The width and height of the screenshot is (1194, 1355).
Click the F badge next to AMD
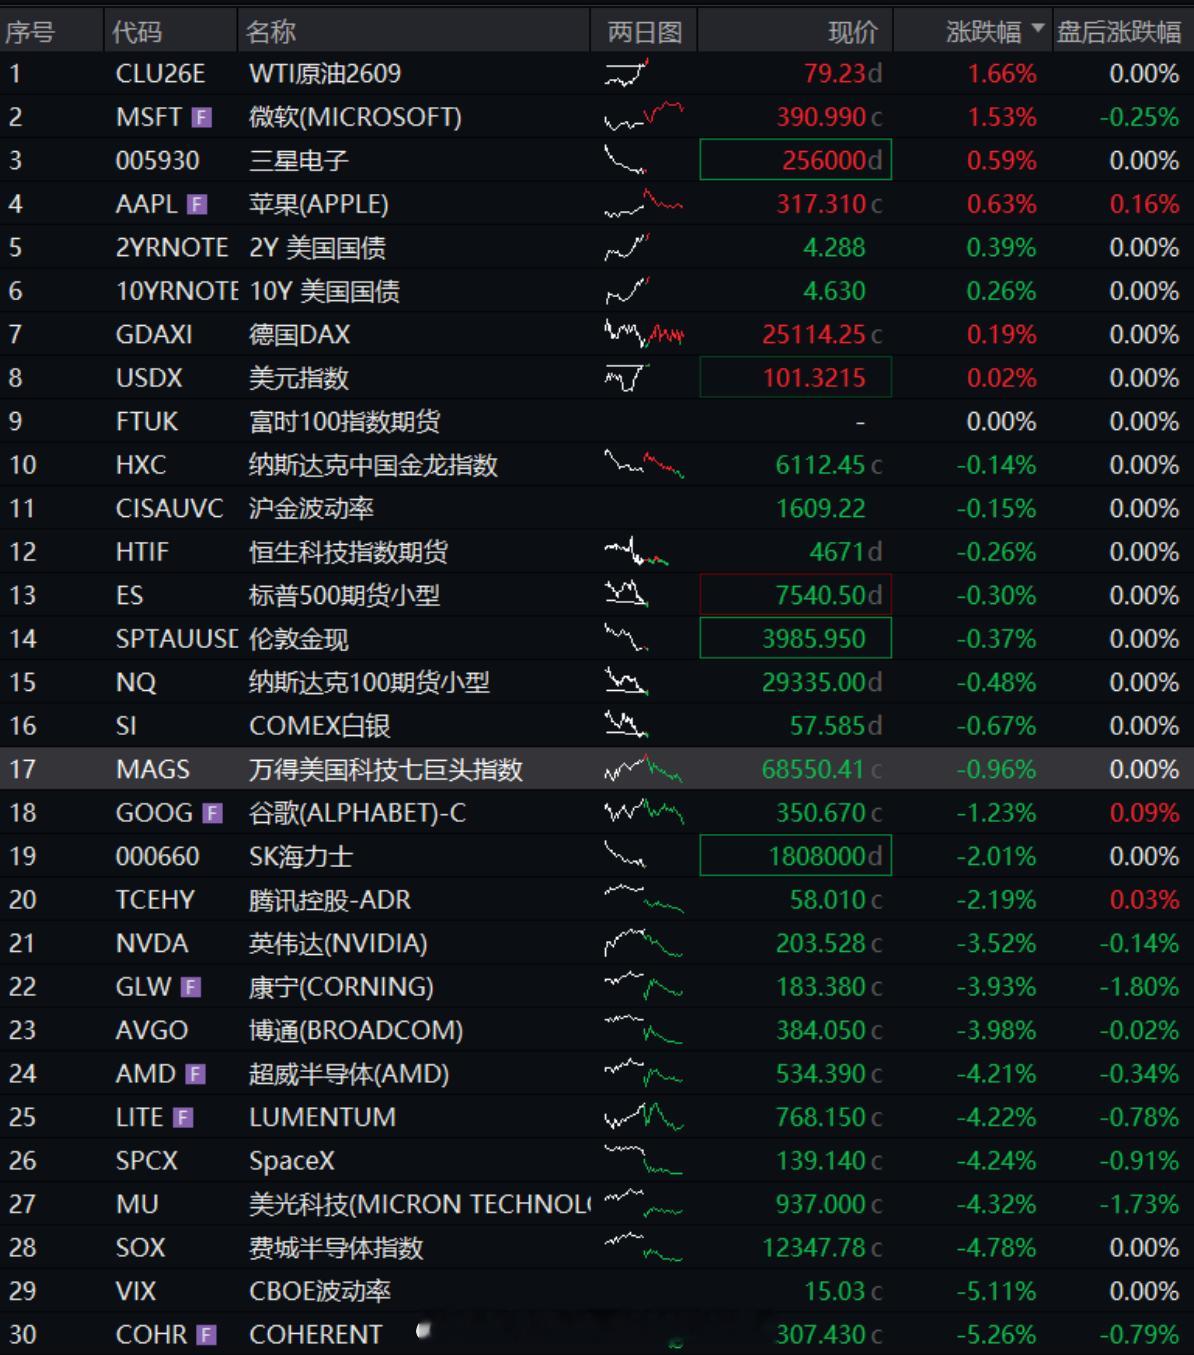pos(196,1075)
